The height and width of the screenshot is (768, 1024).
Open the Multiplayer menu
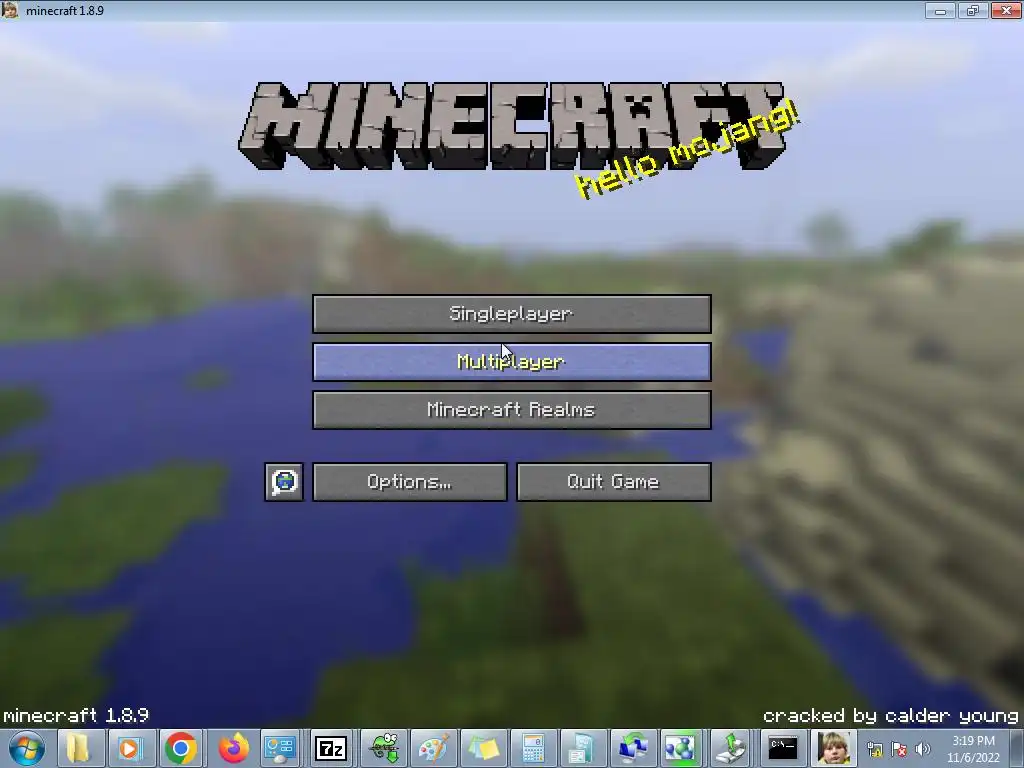click(511, 362)
